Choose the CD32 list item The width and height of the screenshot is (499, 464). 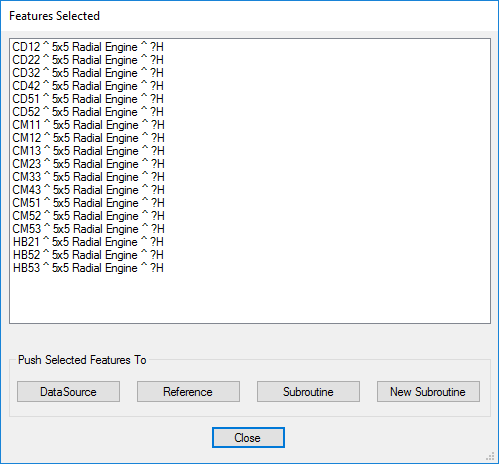[88, 73]
